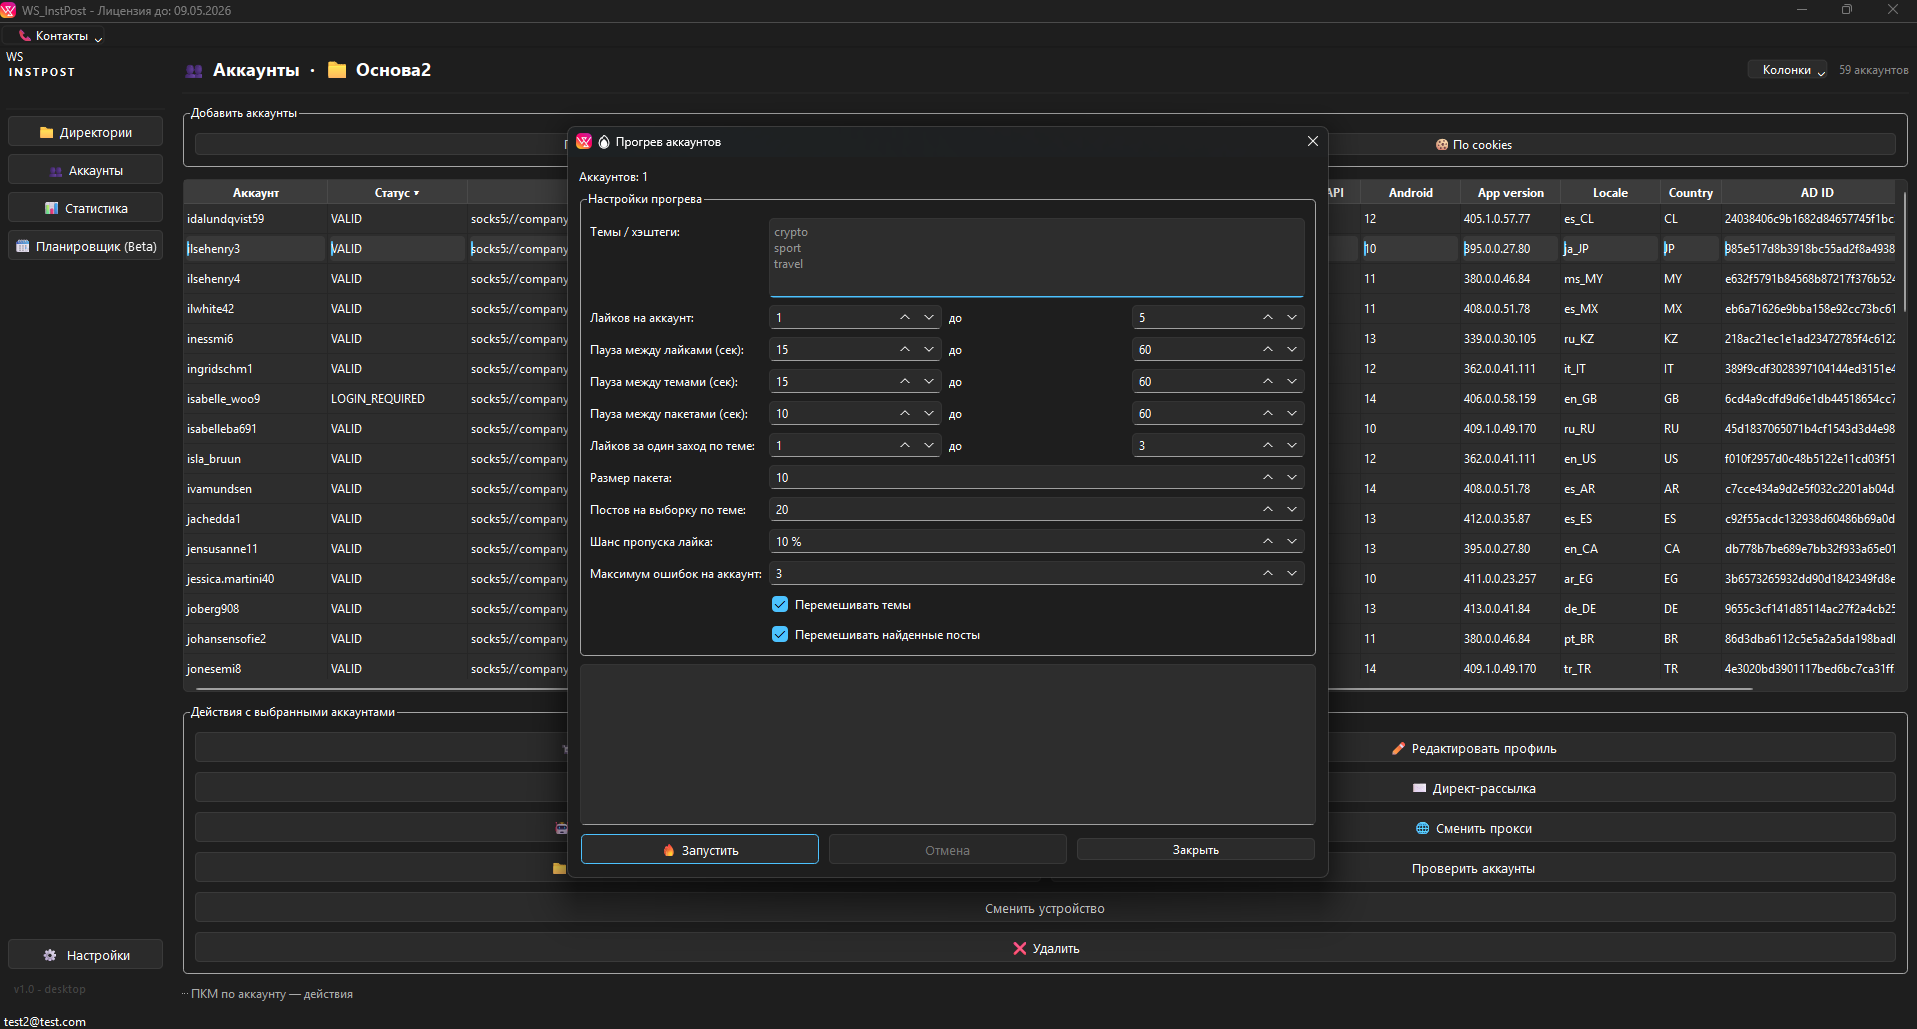This screenshot has width=1917, height=1029.
Task: Uncheck the Перемешивать темы checkbox
Action: [x=780, y=605]
